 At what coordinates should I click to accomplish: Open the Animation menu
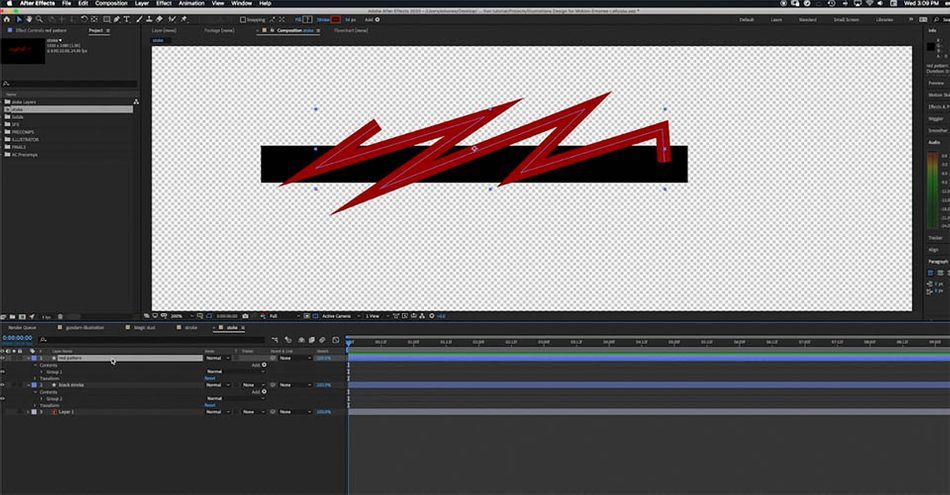(x=191, y=3)
